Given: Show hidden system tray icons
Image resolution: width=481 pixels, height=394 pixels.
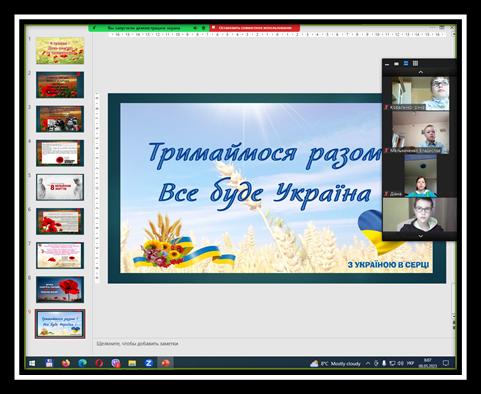Looking at the screenshot, I should (368, 364).
